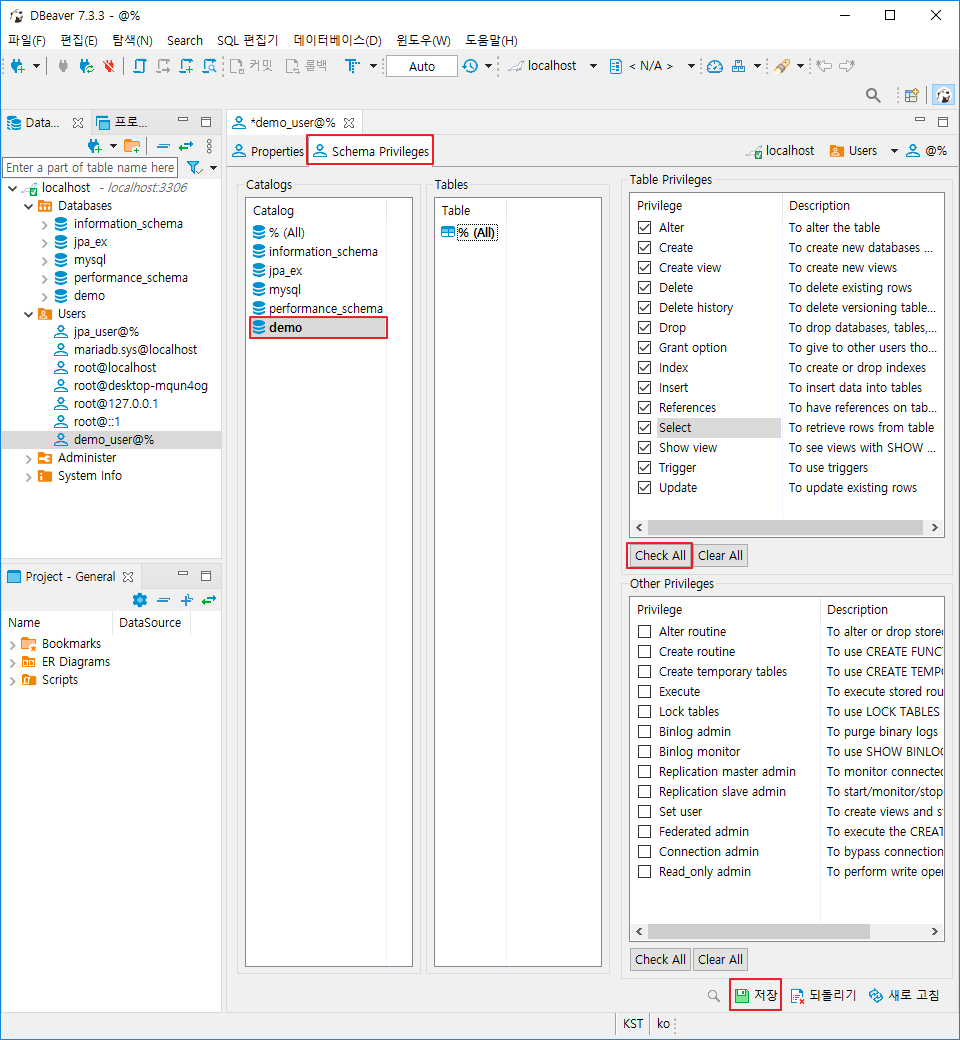Click the transaction log clock icon
This screenshot has width=960, height=1040.
pyautogui.click(x=470, y=66)
